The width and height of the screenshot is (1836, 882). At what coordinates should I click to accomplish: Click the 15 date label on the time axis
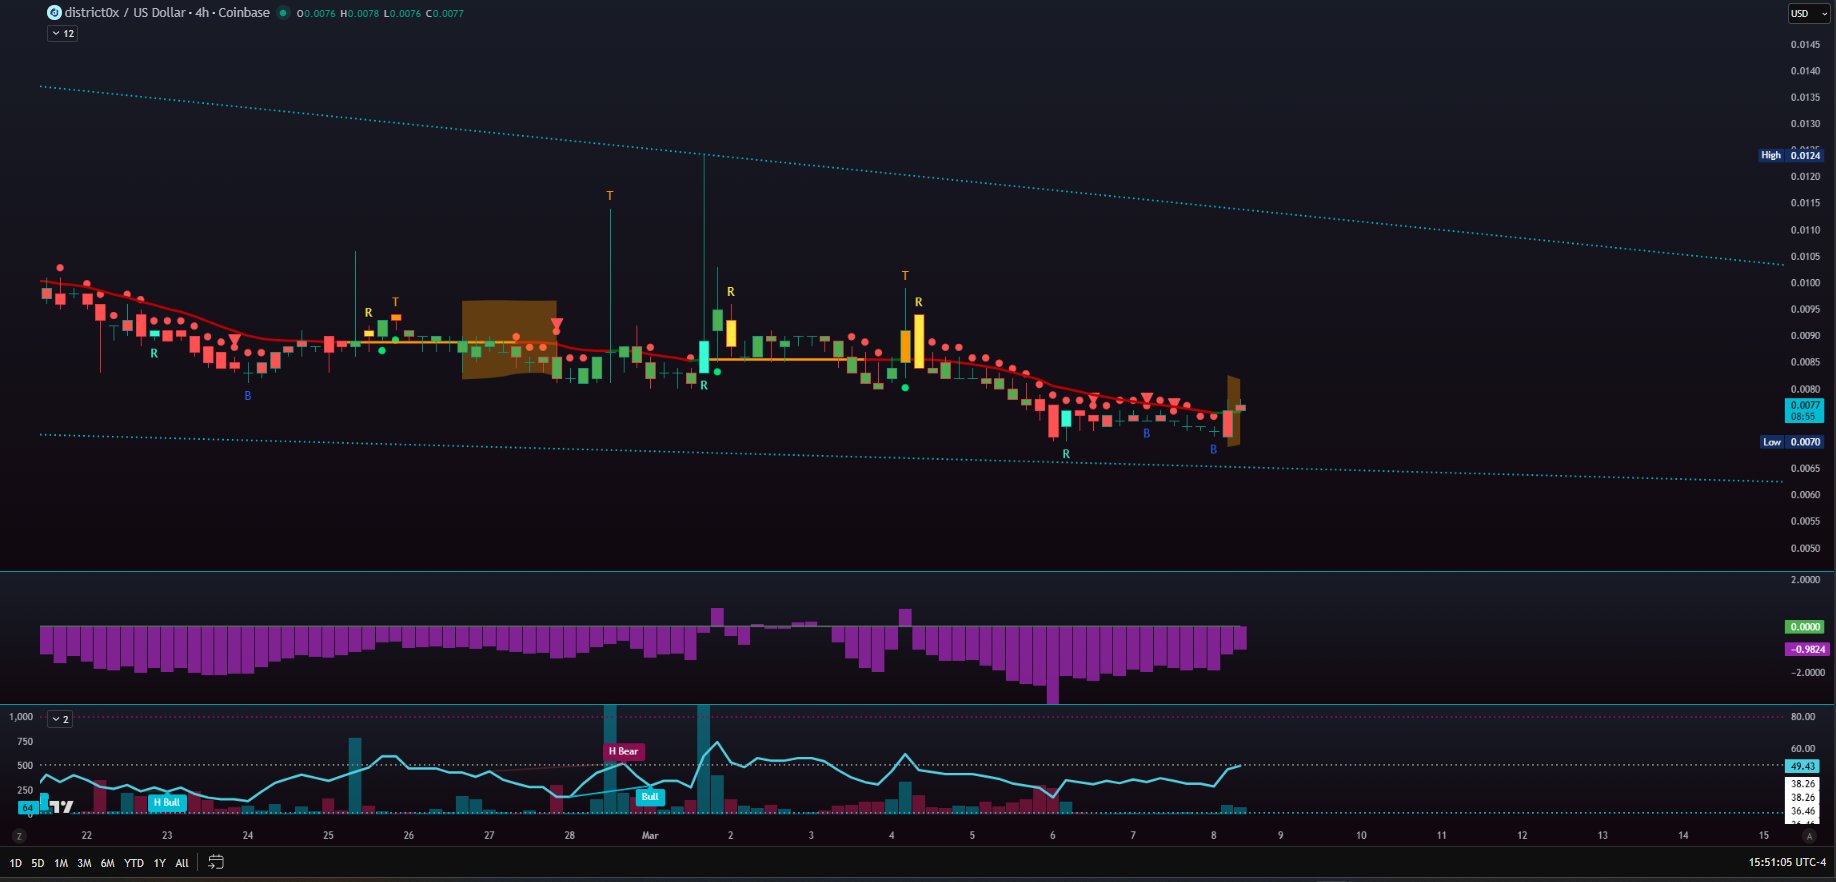(1764, 835)
